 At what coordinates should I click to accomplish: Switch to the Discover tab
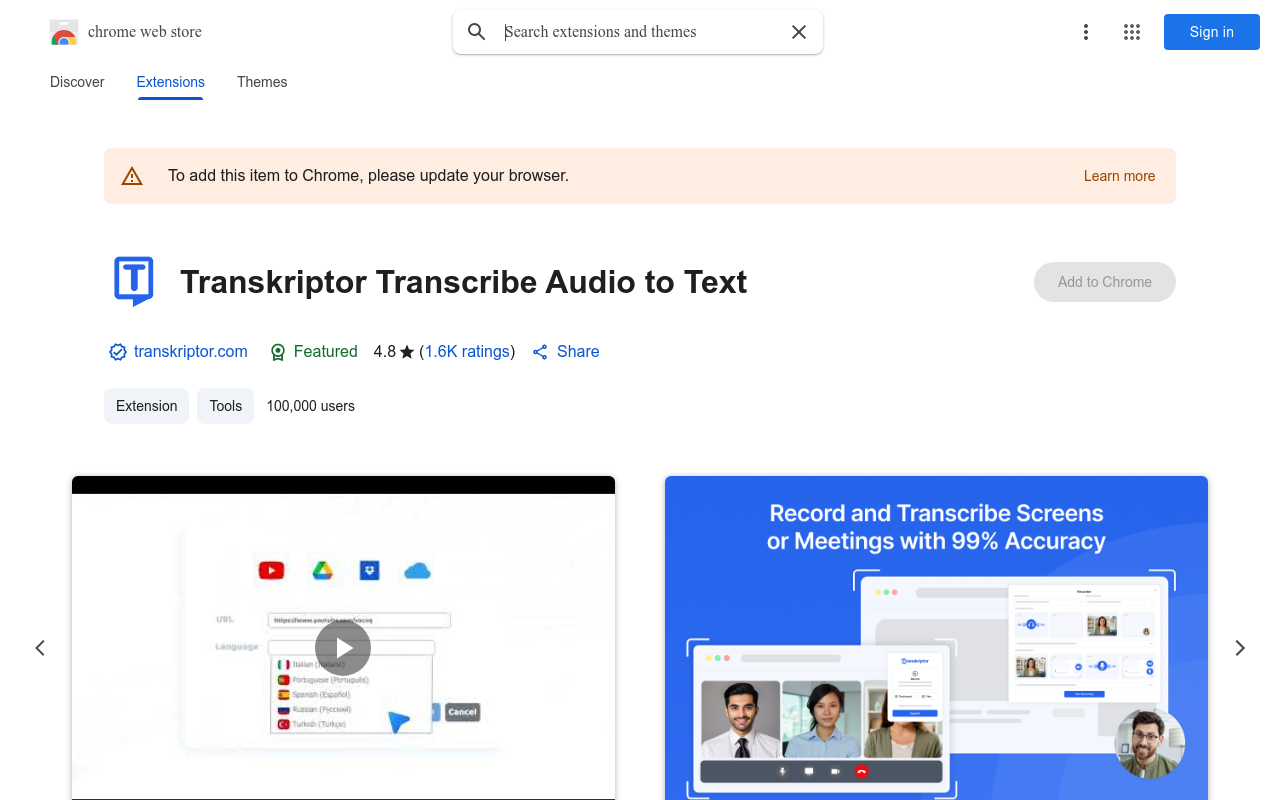77,82
